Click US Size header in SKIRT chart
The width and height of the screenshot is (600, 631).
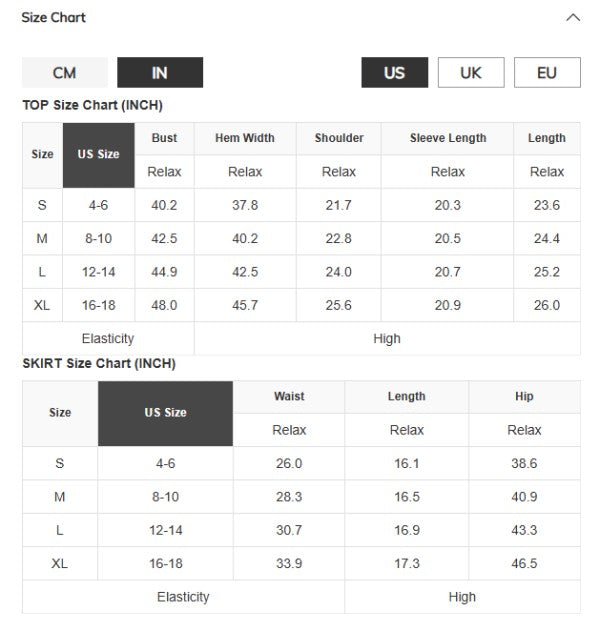pos(165,413)
